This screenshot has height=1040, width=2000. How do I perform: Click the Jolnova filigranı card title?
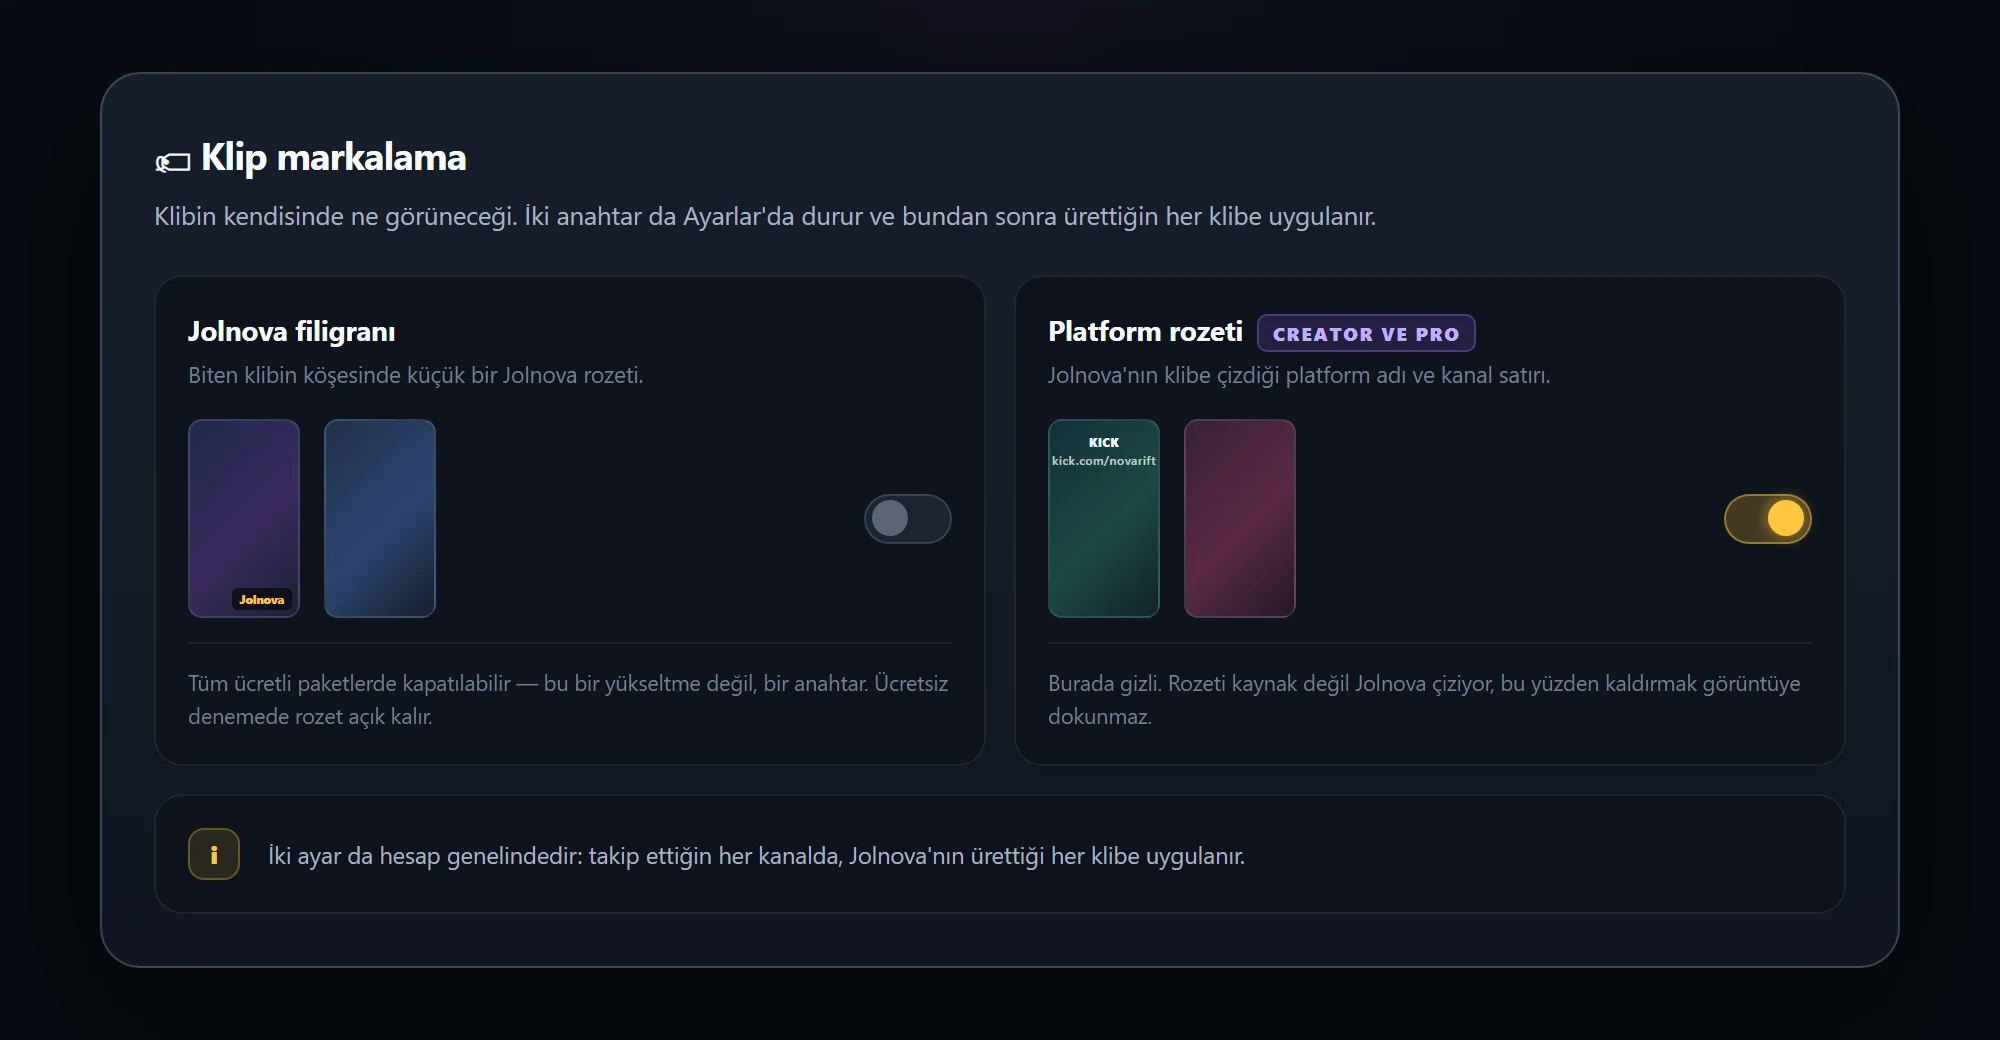[x=292, y=332]
